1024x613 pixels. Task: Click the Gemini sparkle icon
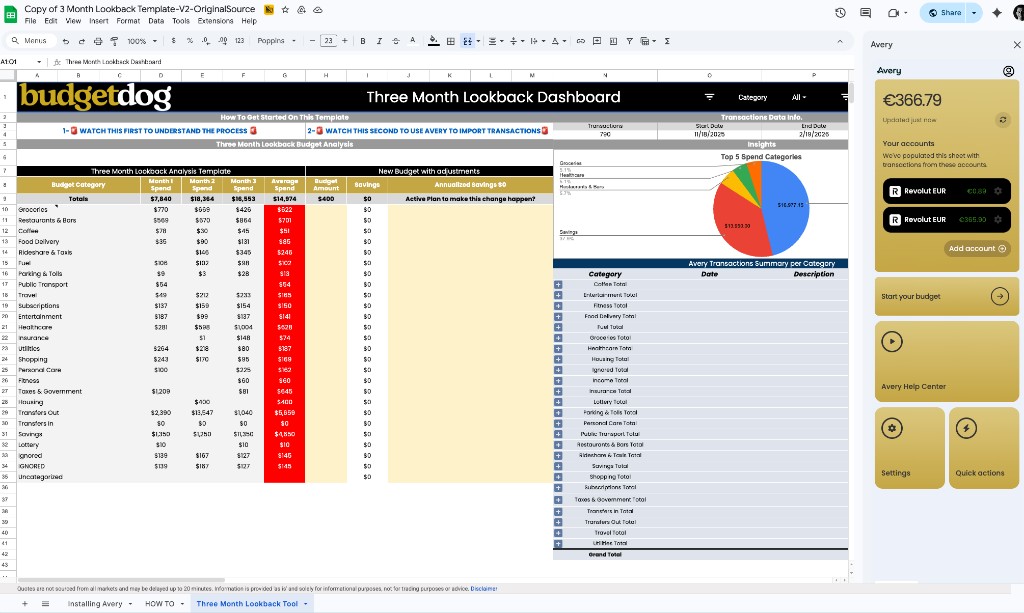pos(997,13)
